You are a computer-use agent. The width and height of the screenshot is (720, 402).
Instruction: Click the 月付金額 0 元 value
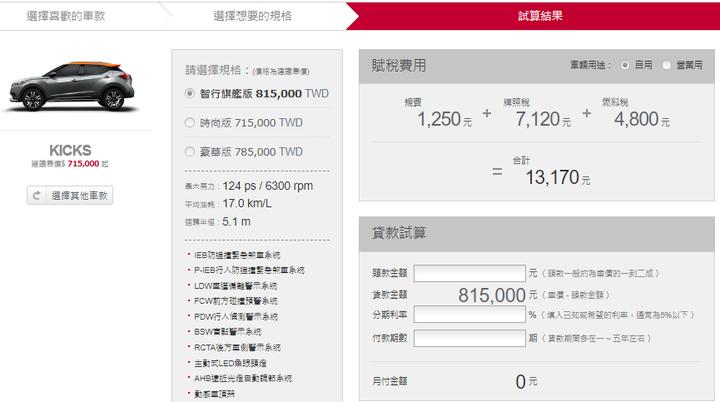pyautogui.click(x=526, y=381)
